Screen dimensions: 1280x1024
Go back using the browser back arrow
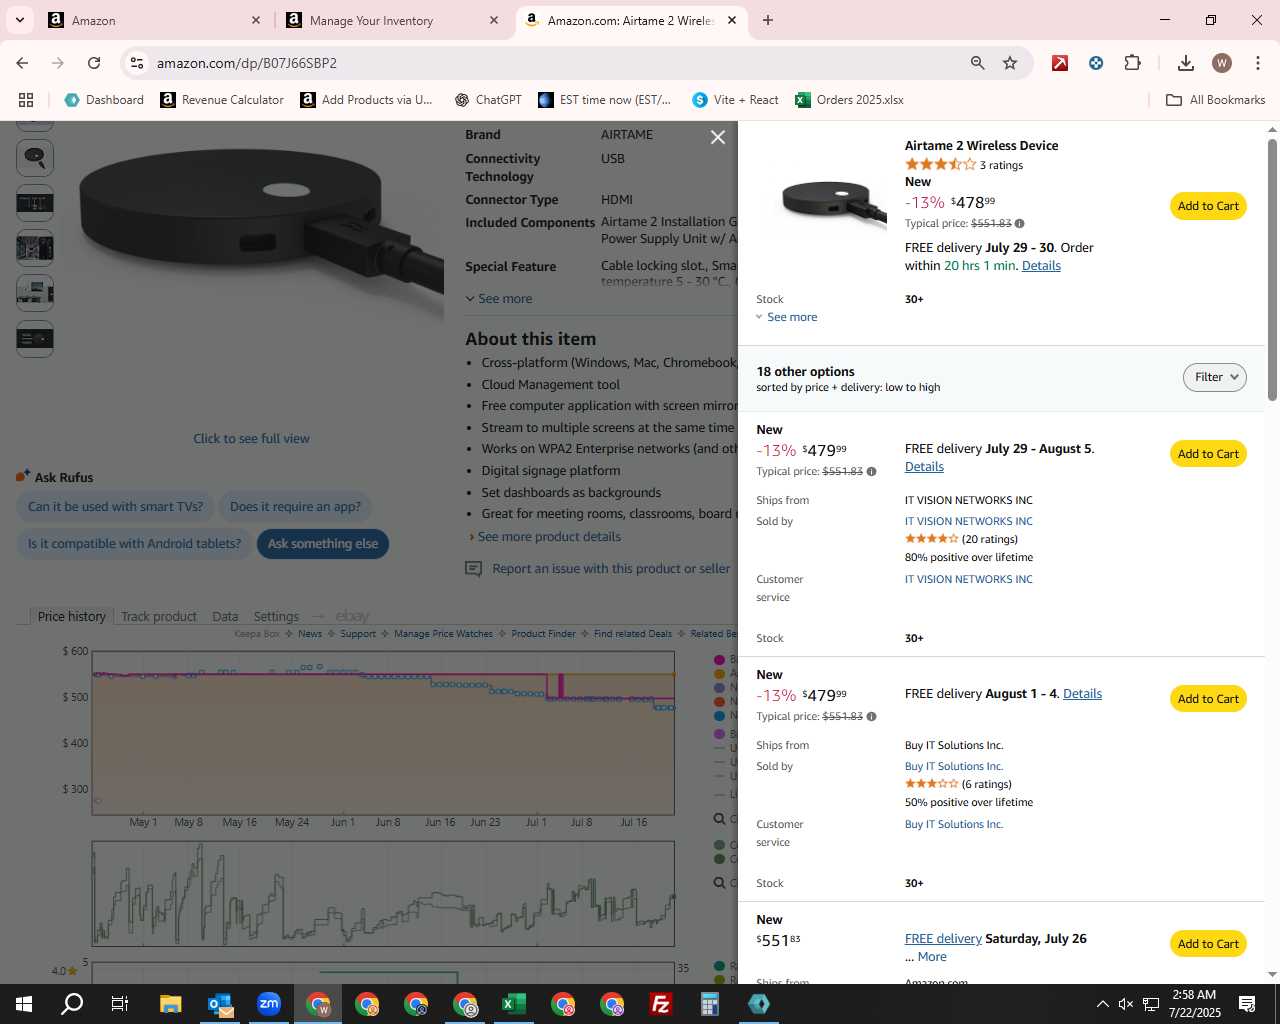click(x=22, y=63)
